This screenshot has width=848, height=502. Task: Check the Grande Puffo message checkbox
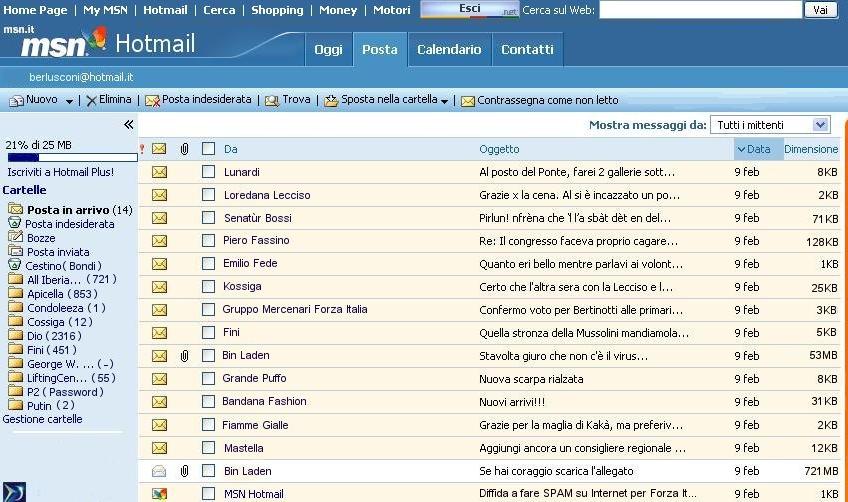tap(208, 379)
